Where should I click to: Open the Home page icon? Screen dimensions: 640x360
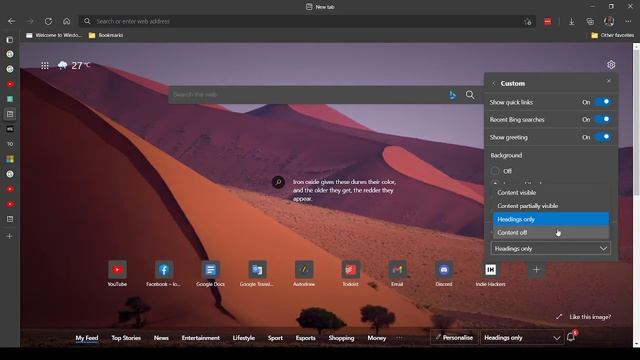(x=67, y=21)
